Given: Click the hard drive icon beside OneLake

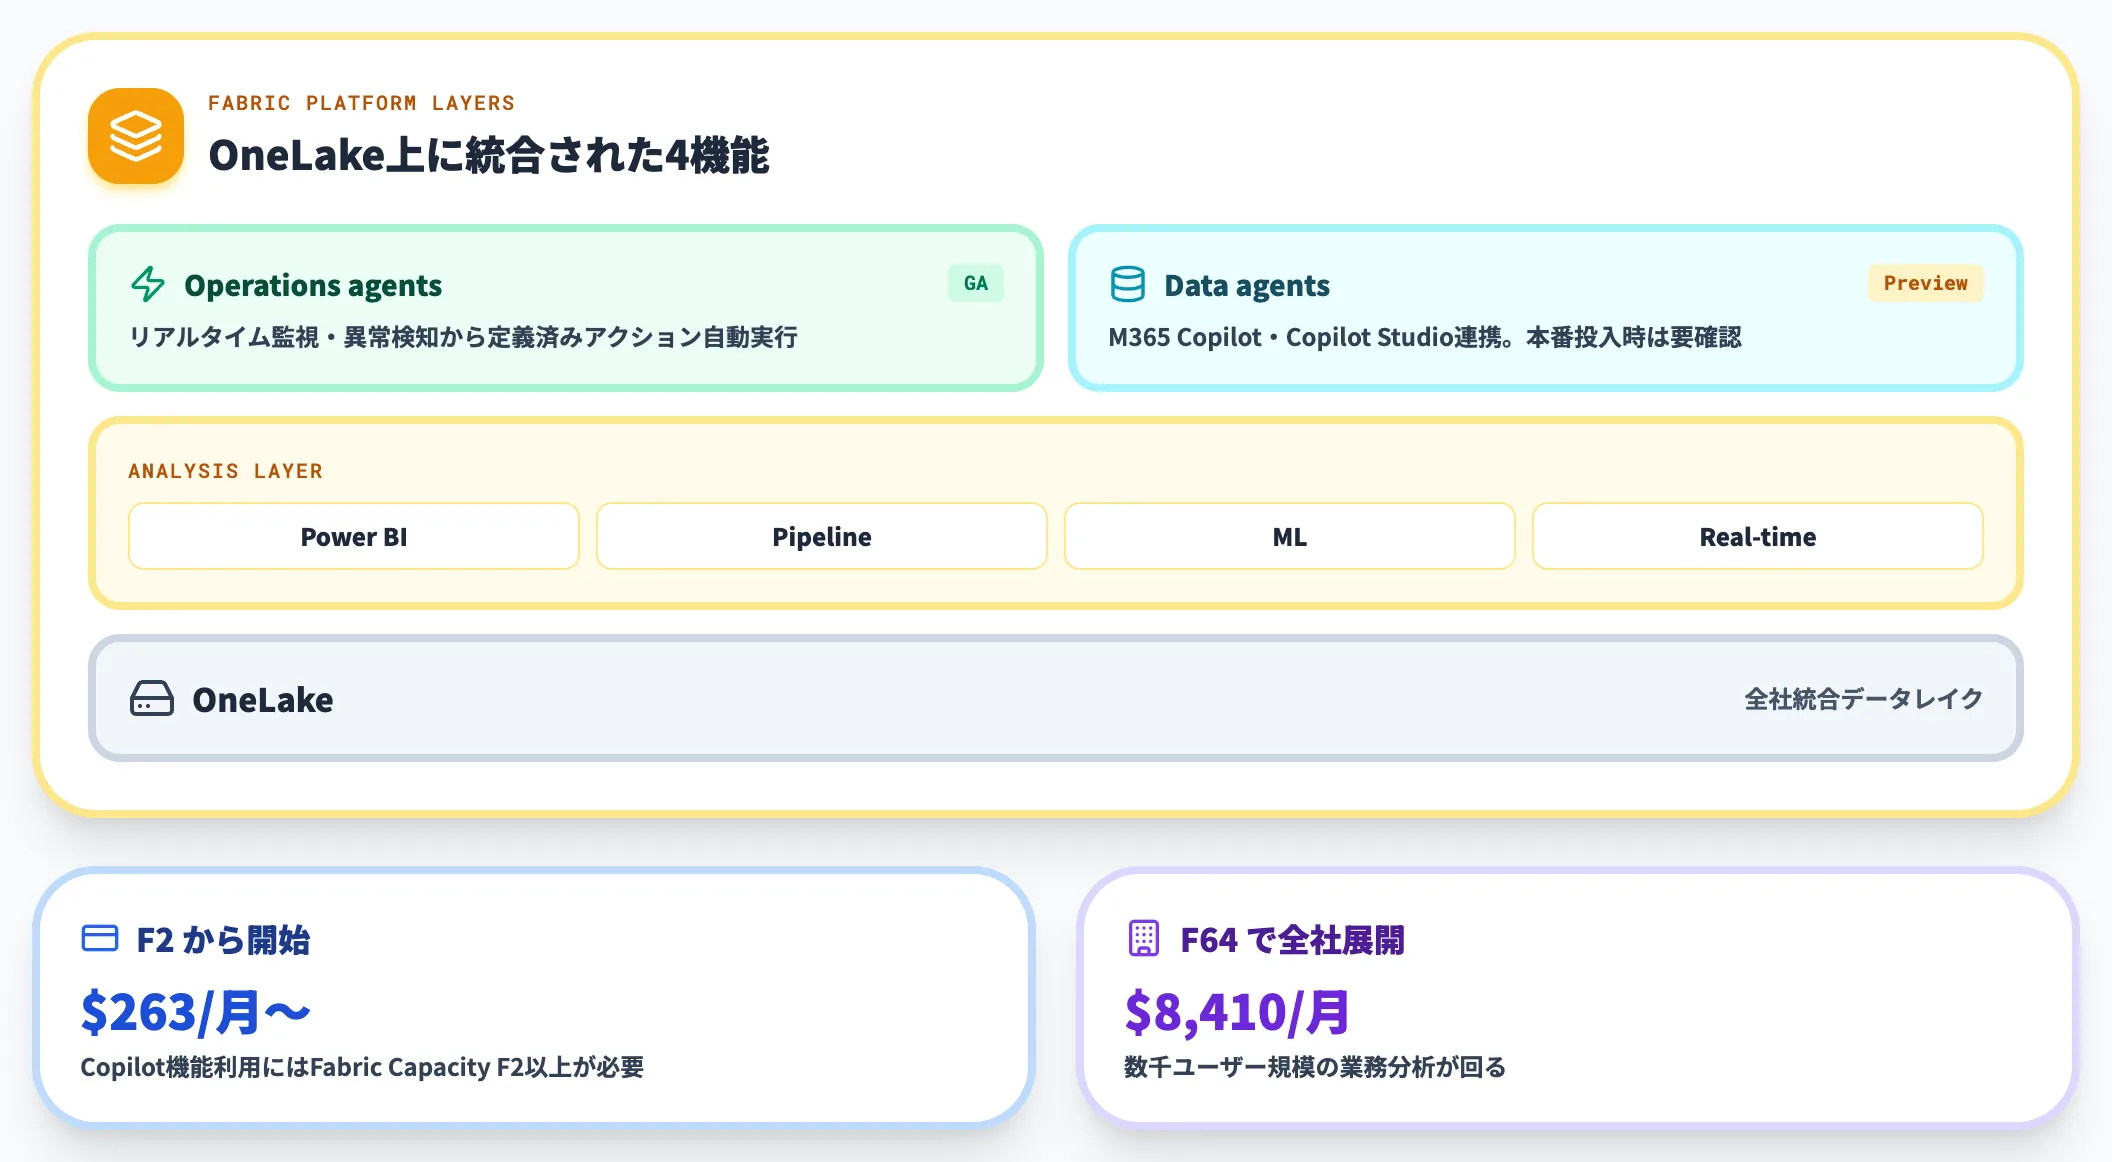Looking at the screenshot, I should (152, 698).
